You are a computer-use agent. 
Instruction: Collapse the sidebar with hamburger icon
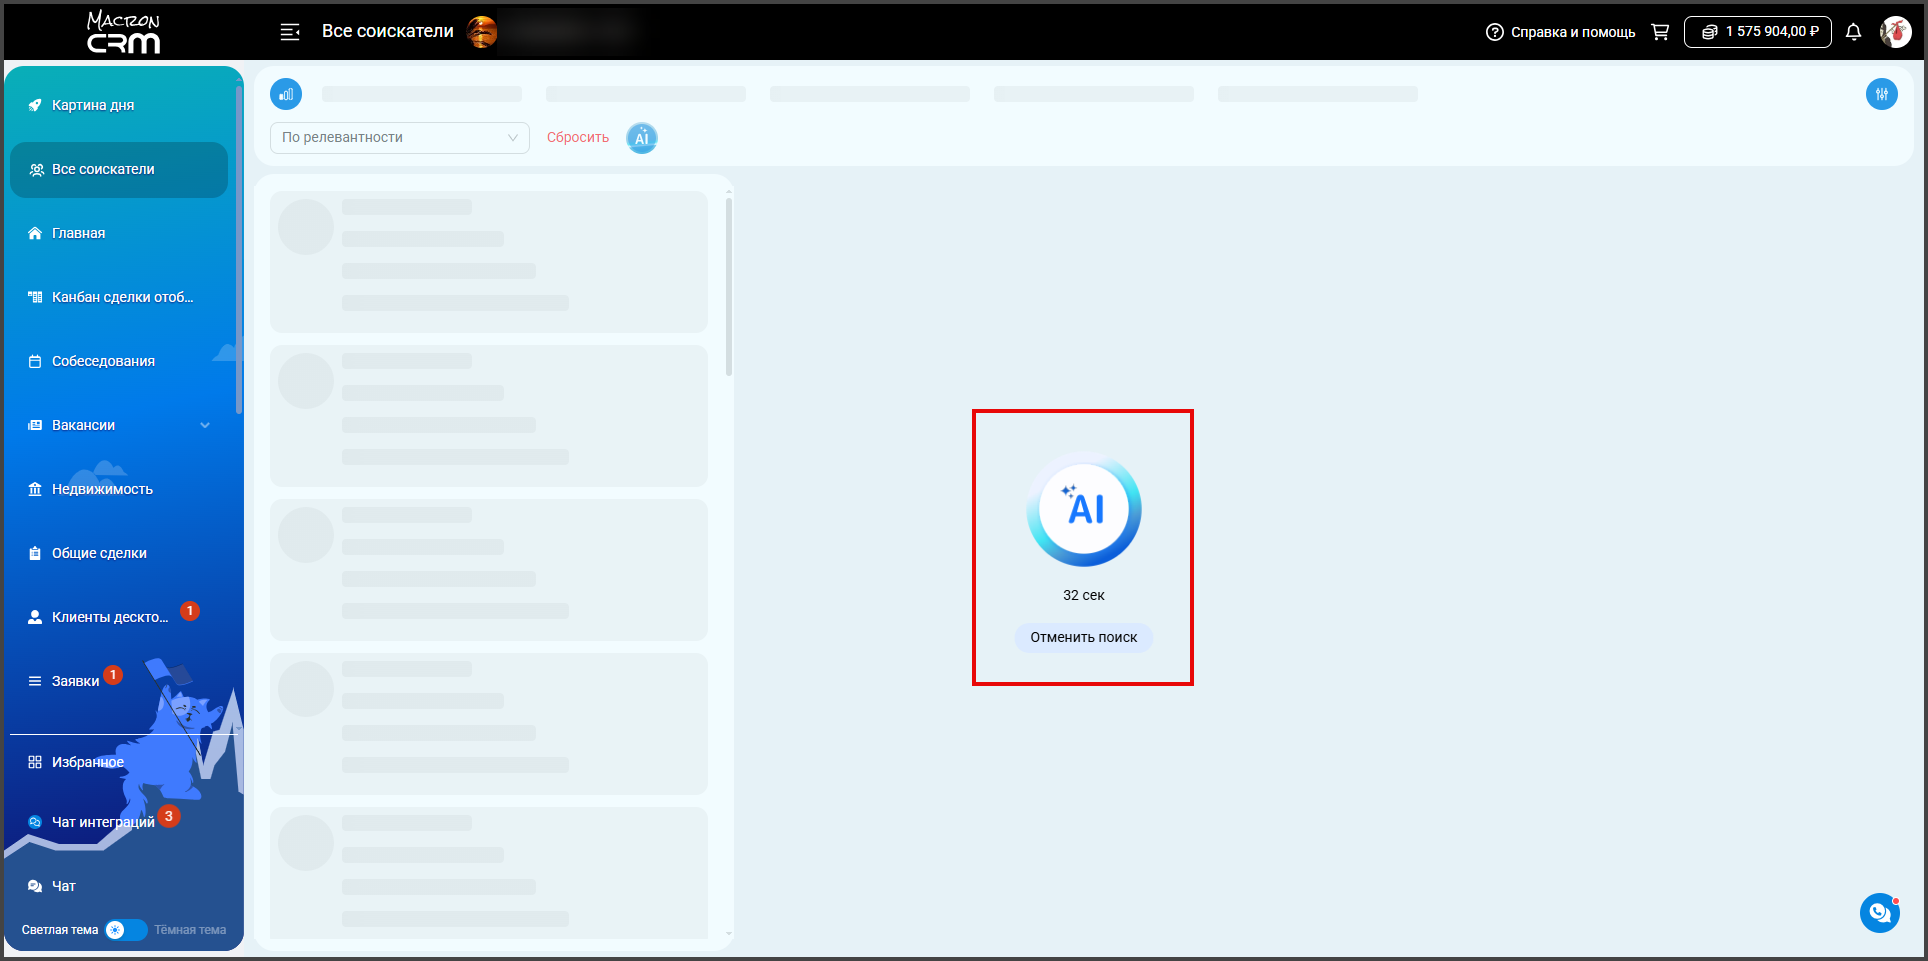pyautogui.click(x=290, y=32)
